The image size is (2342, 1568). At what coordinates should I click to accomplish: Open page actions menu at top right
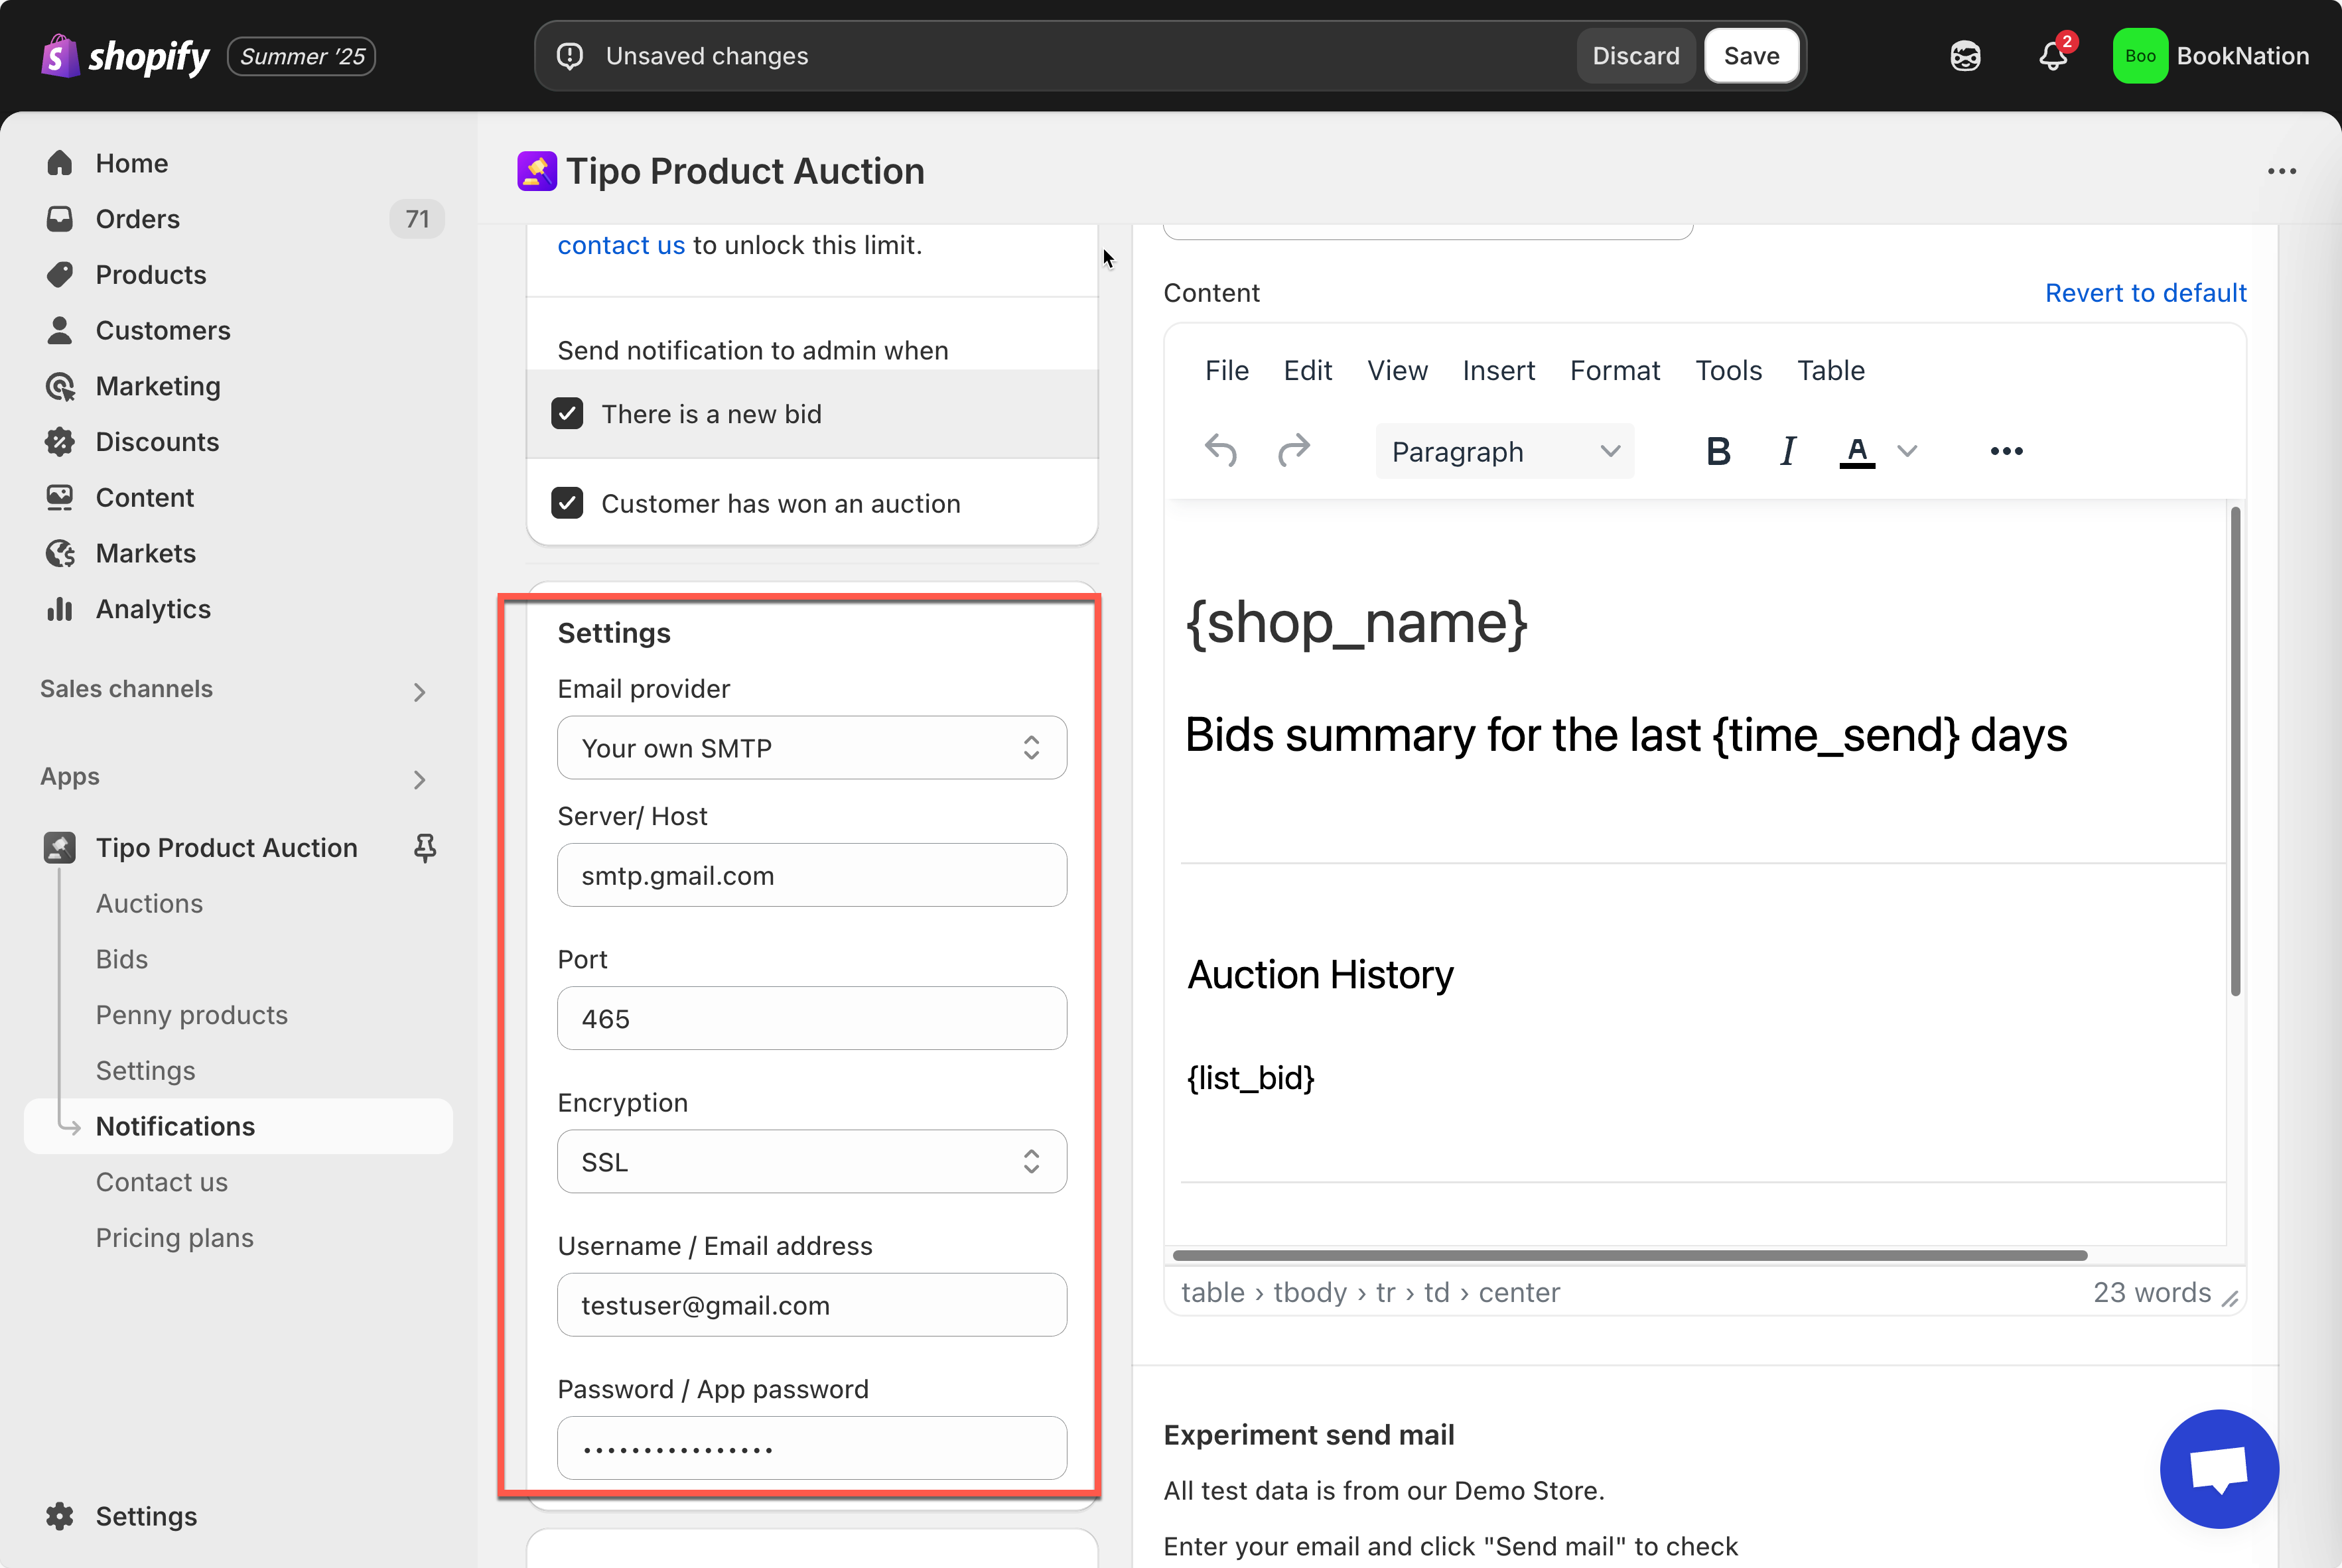click(2281, 172)
